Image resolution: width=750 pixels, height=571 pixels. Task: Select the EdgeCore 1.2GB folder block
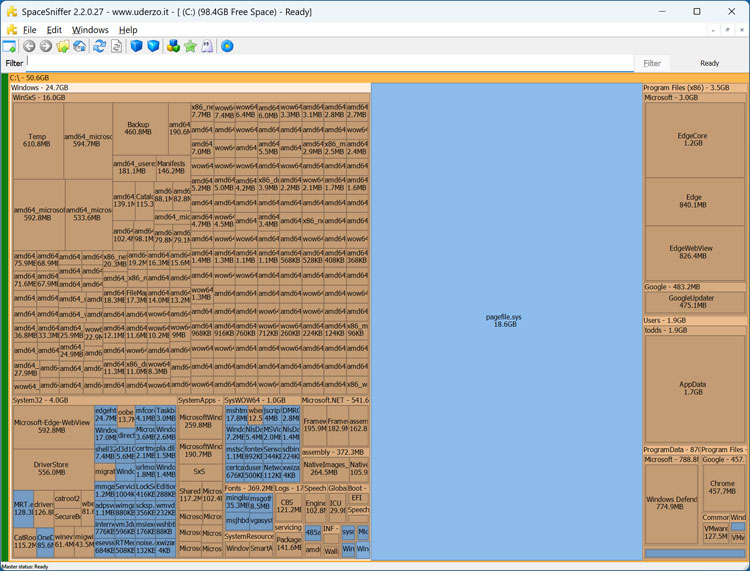tap(692, 139)
